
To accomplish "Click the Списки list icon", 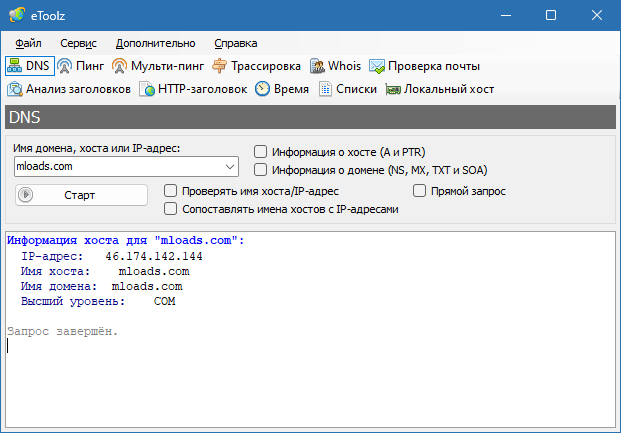I will pyautogui.click(x=325, y=89).
